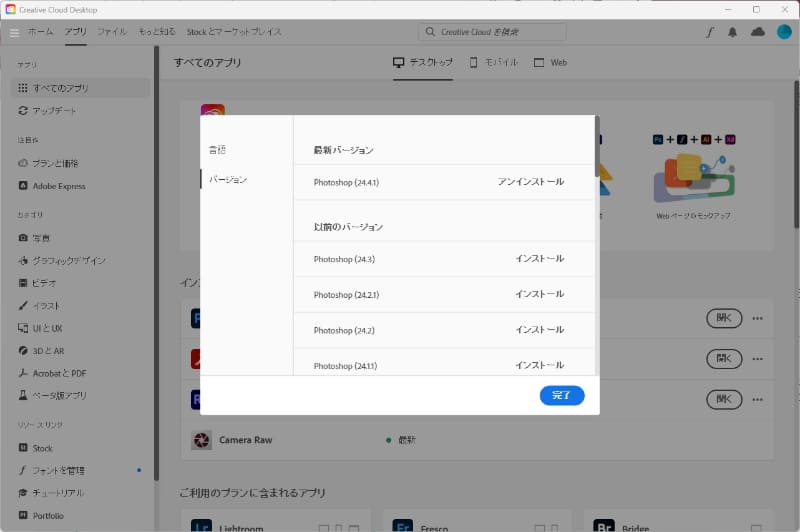Open Portfolio in the sidebar
Viewport: 800px width, 532px height.
(x=41, y=515)
